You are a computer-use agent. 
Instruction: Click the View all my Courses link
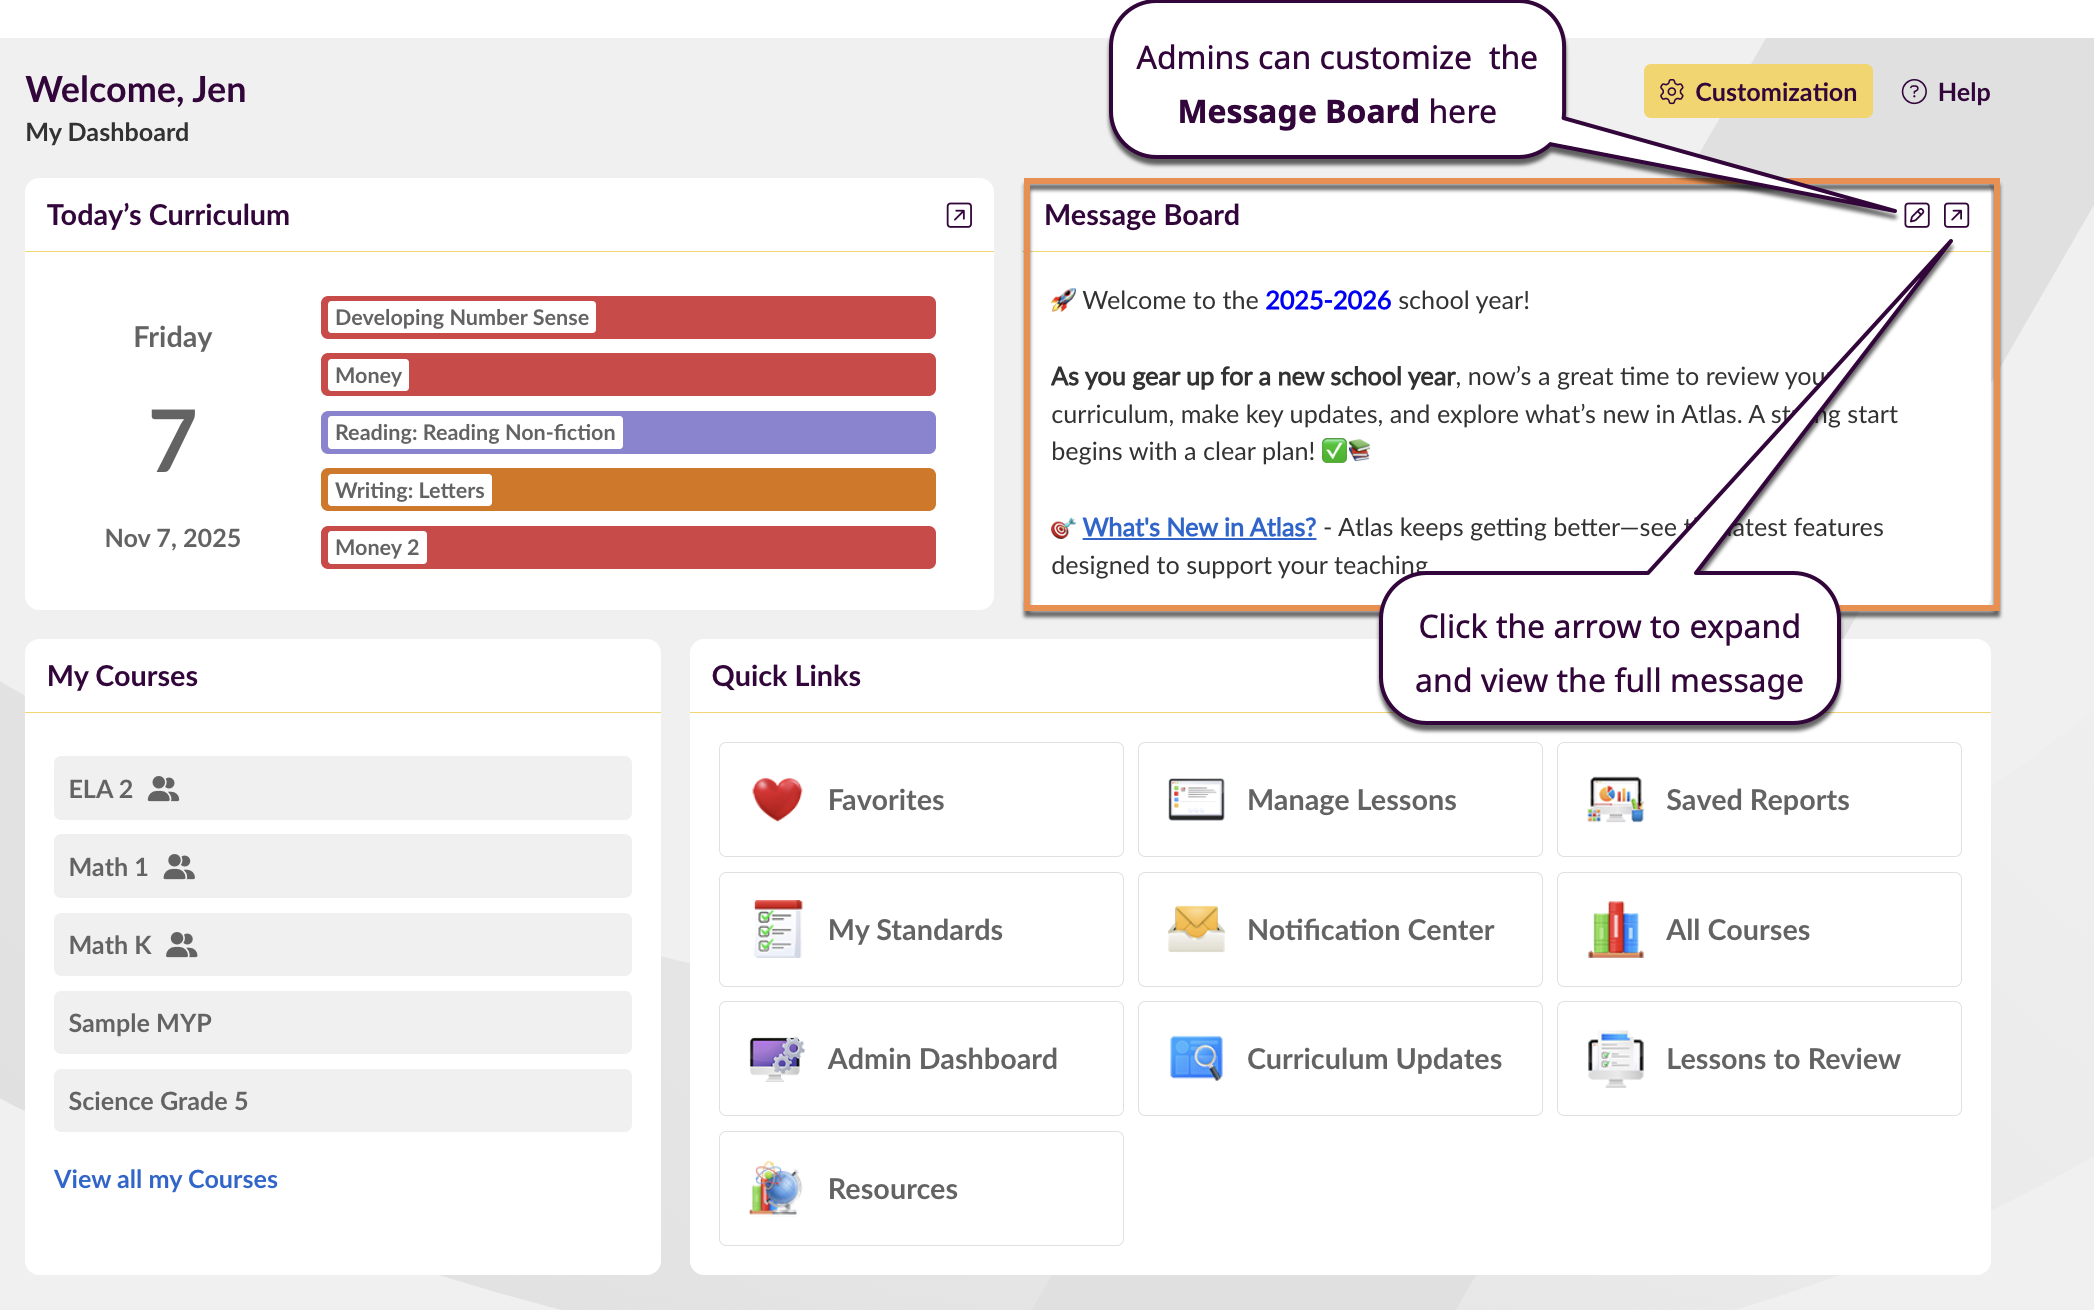166,1179
